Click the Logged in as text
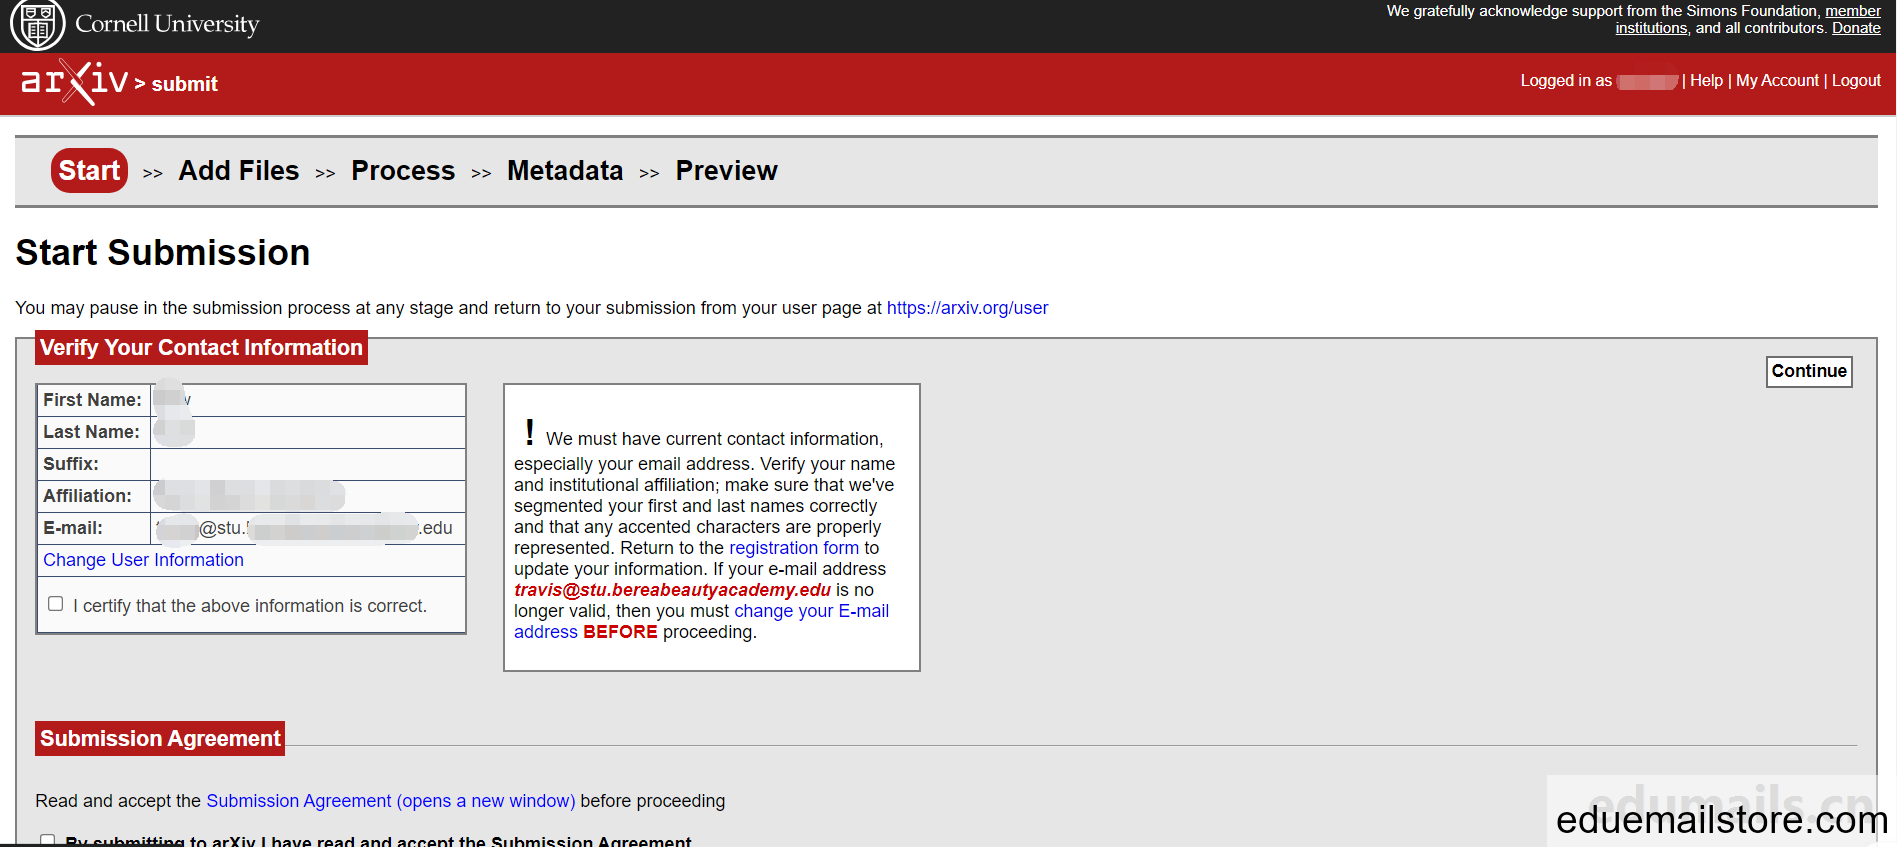 click(x=1566, y=80)
